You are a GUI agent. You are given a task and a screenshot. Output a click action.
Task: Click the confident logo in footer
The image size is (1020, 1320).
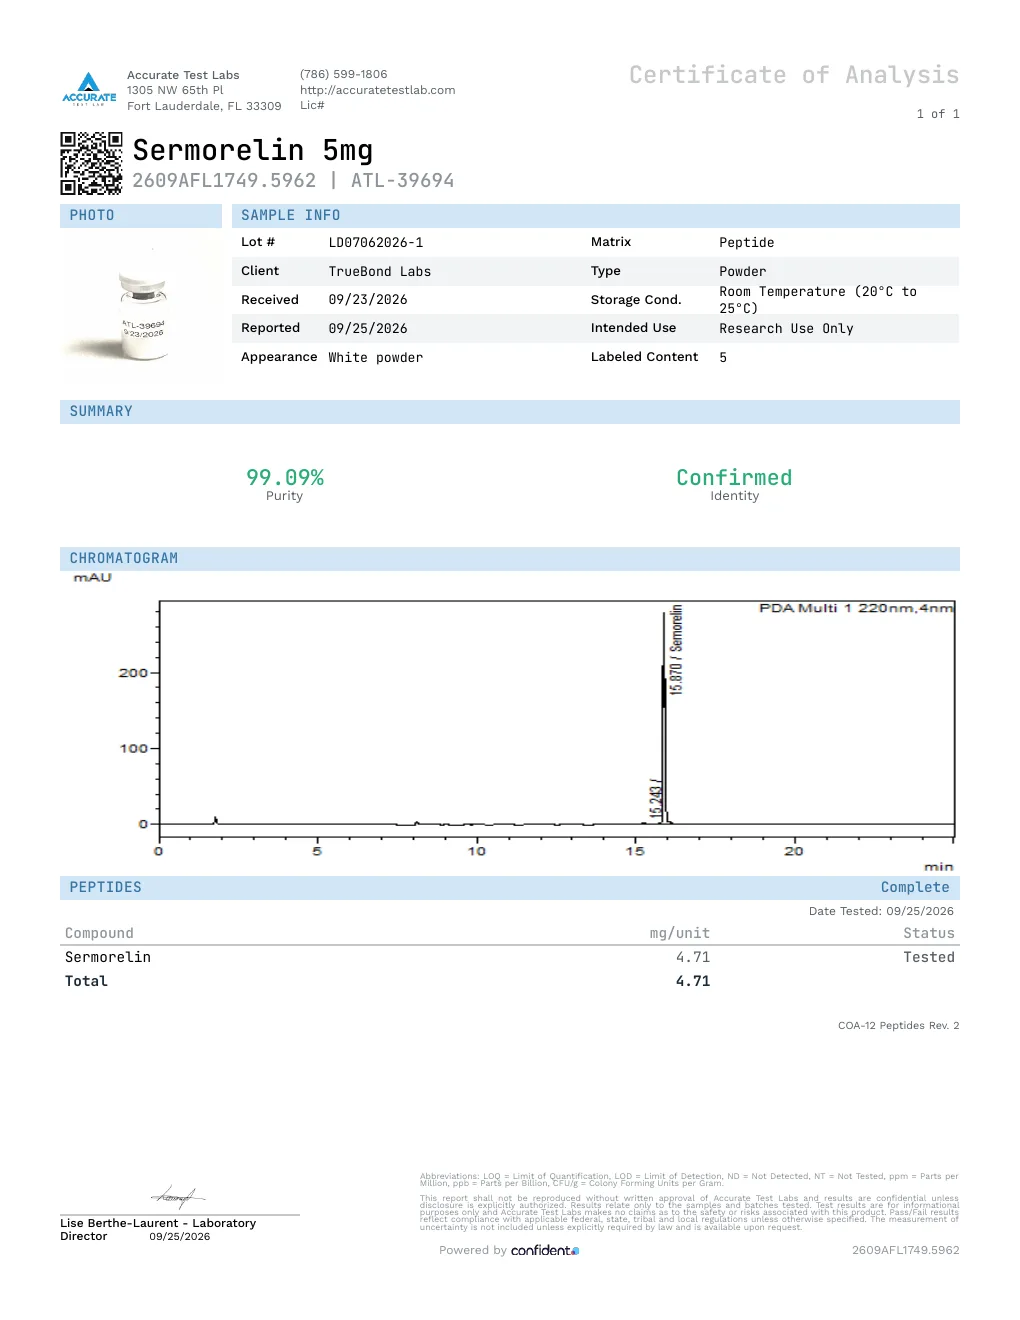pos(545,1250)
